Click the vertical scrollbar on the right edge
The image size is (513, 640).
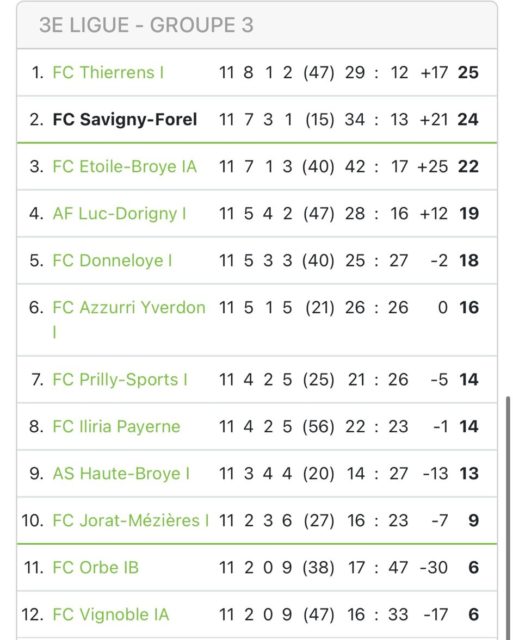[508, 518]
